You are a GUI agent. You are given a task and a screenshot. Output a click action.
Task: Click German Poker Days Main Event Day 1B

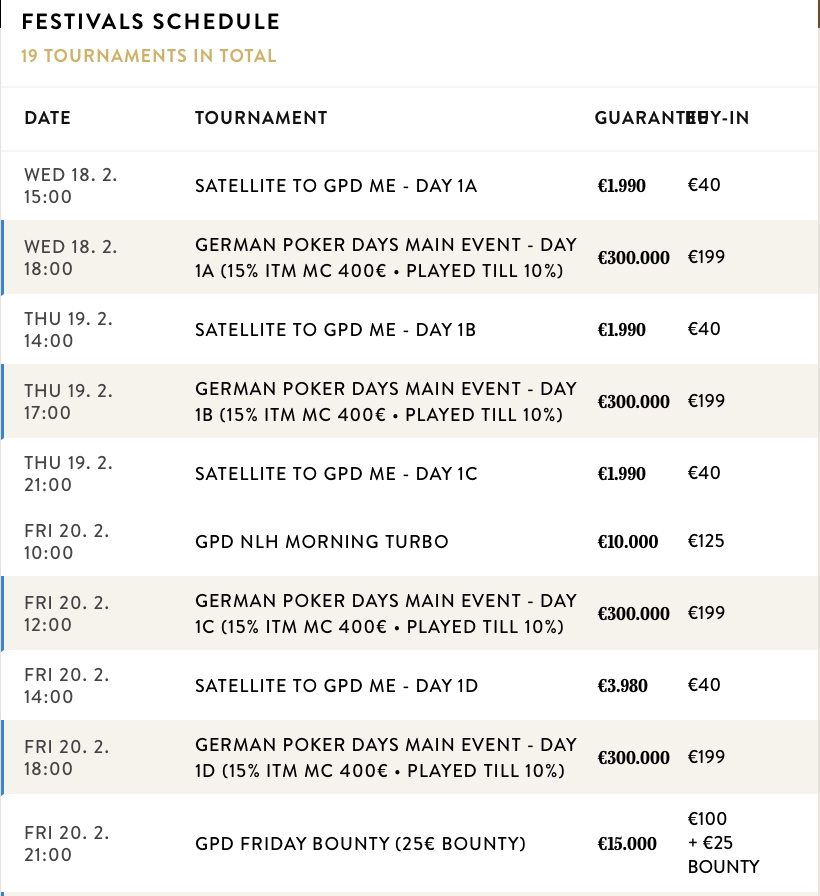click(x=386, y=401)
